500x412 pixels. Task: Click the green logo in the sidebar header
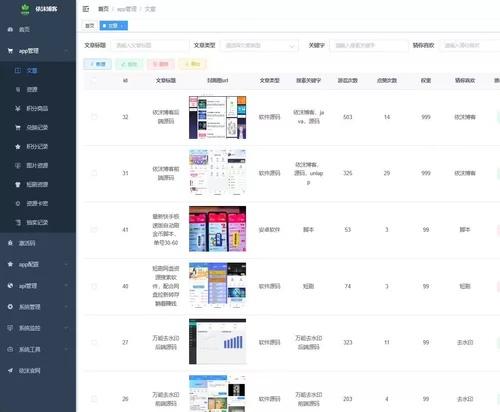25,9
